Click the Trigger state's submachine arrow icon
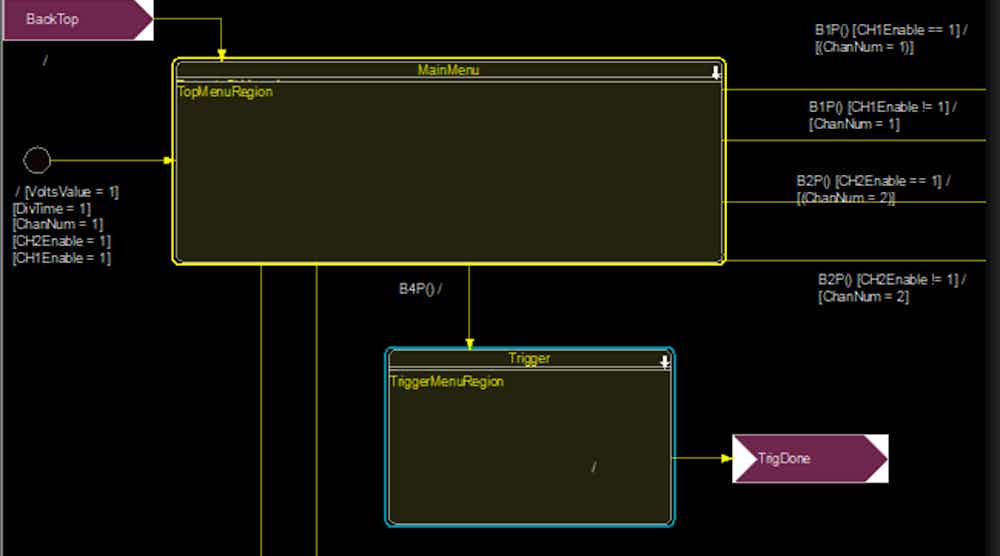The image size is (1000, 556). (664, 362)
